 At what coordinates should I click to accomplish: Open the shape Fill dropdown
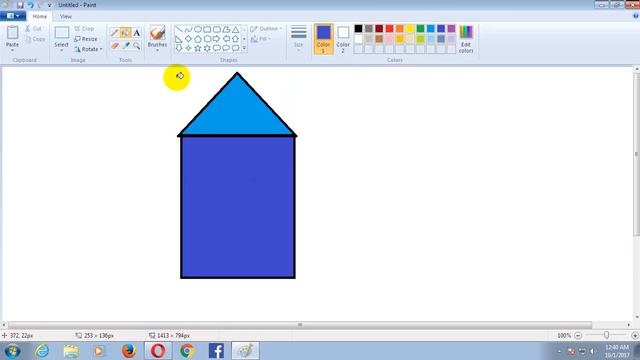pos(261,39)
